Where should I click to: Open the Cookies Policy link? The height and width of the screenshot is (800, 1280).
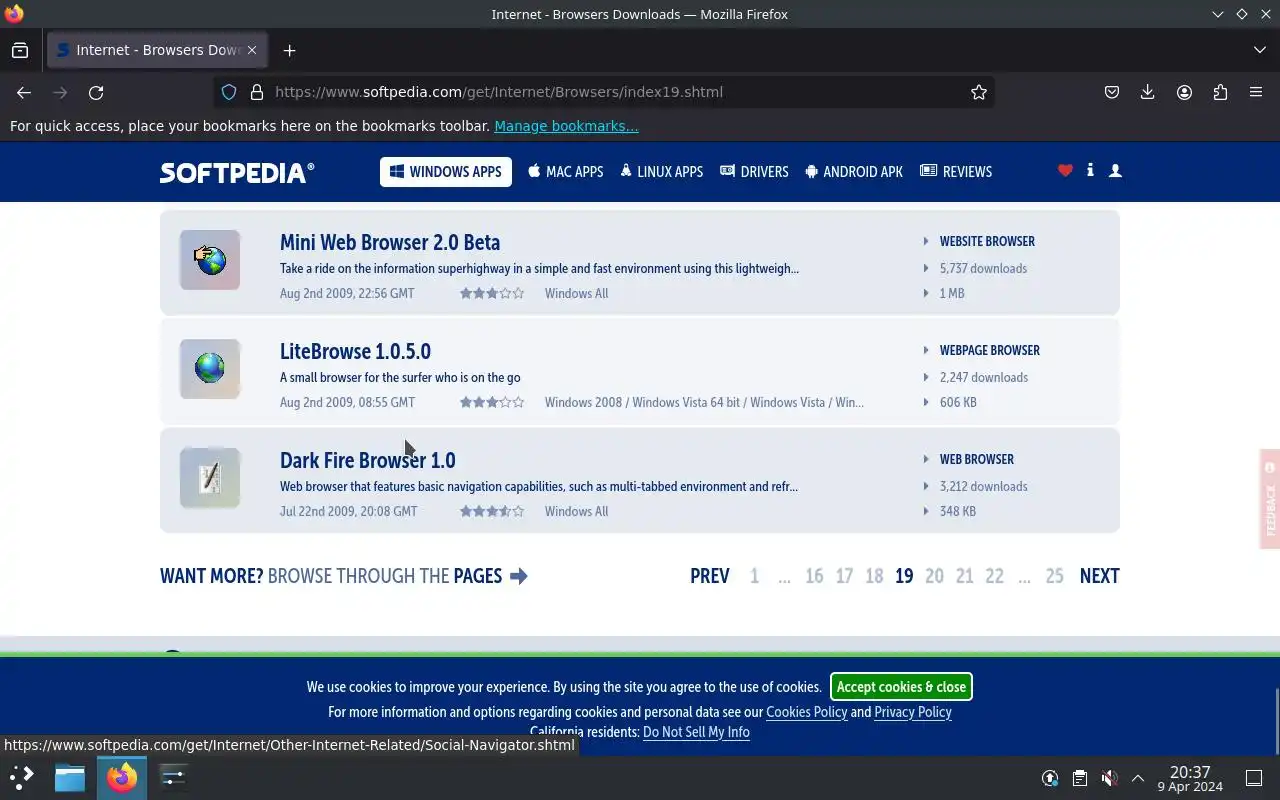point(806,712)
